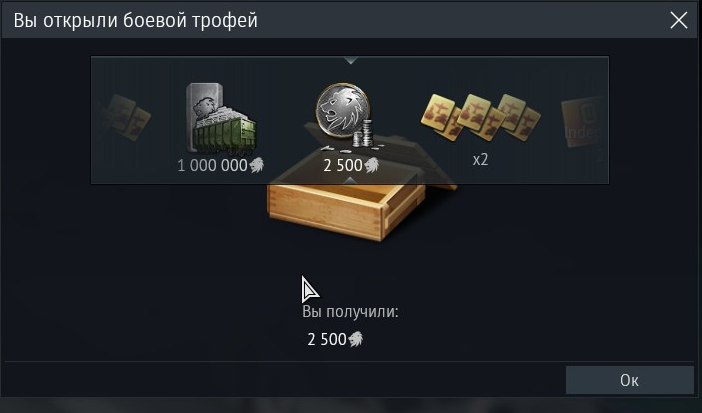Click the bottom roulette pointer arrow
The width and height of the screenshot is (702, 413).
[351, 180]
